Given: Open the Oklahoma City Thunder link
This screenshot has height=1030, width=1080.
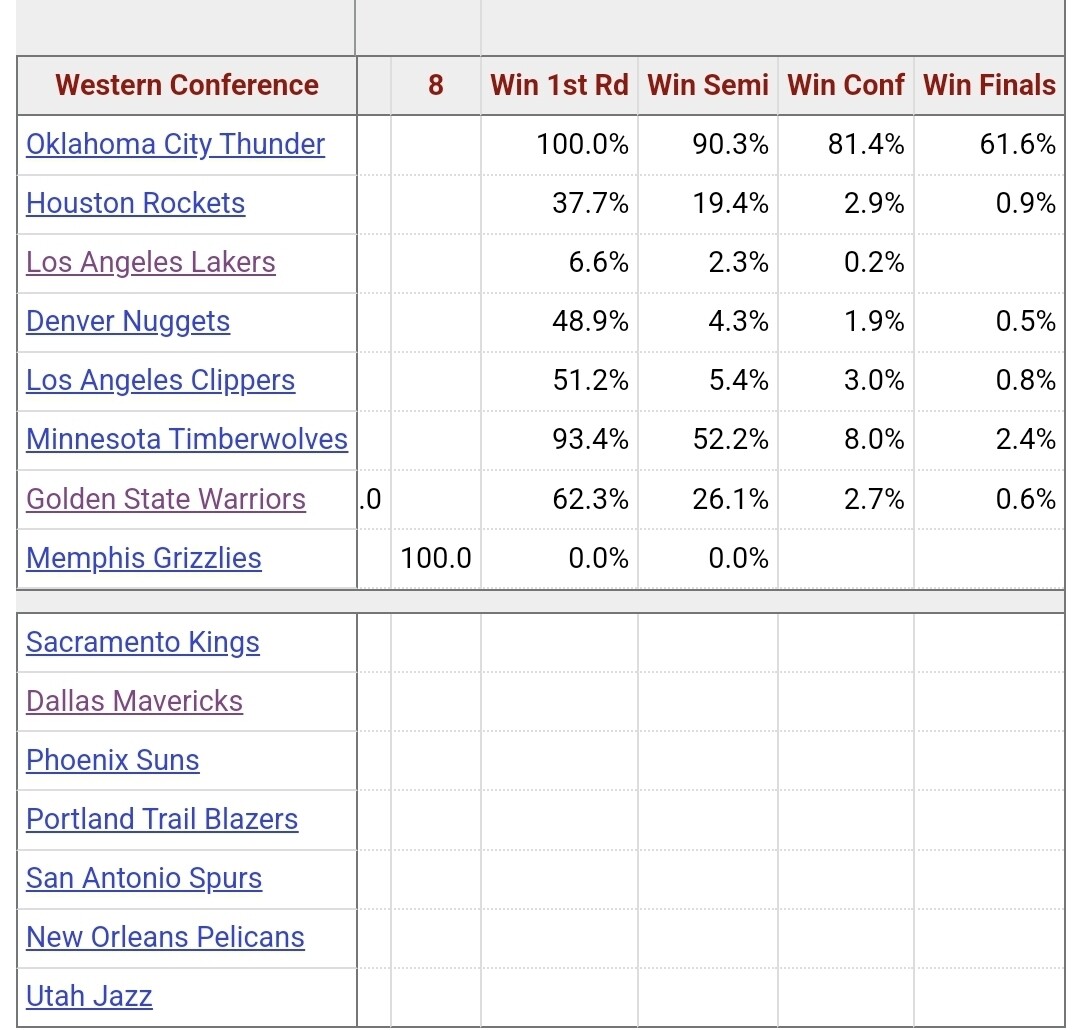Looking at the screenshot, I should tap(175, 144).
